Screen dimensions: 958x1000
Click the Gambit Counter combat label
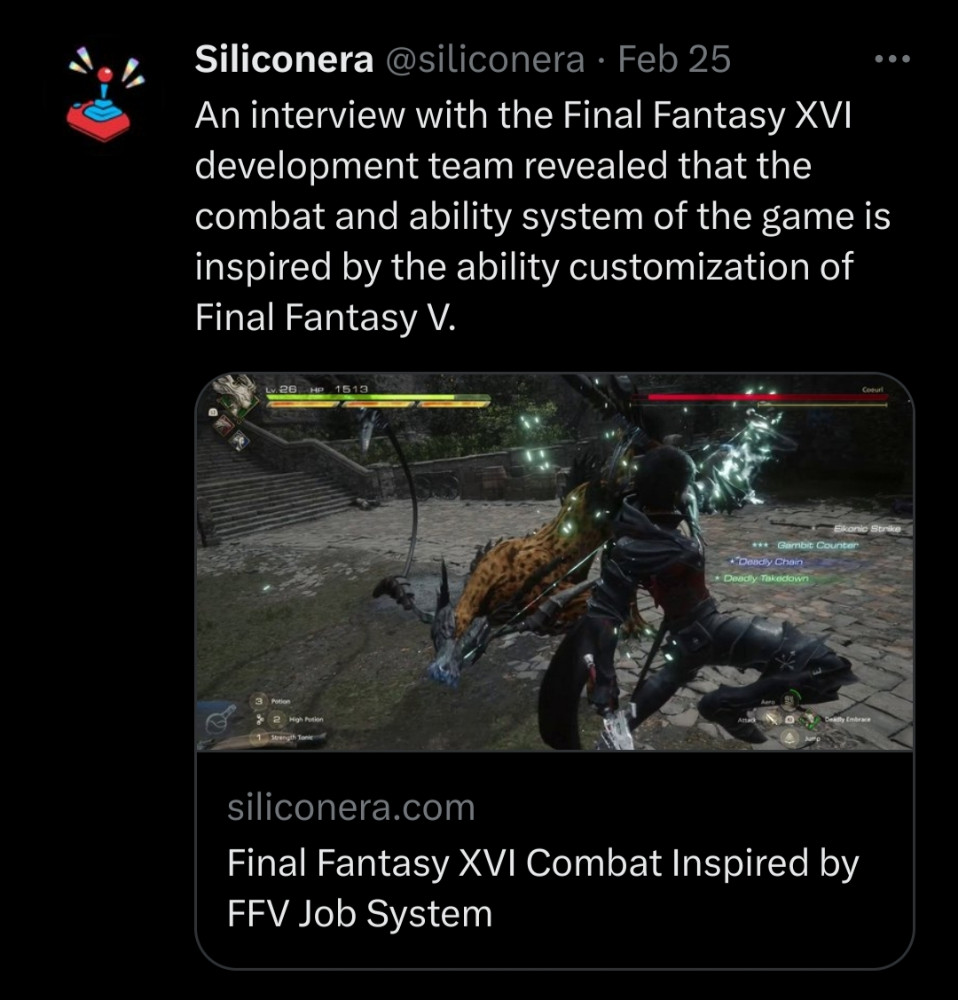(817, 545)
